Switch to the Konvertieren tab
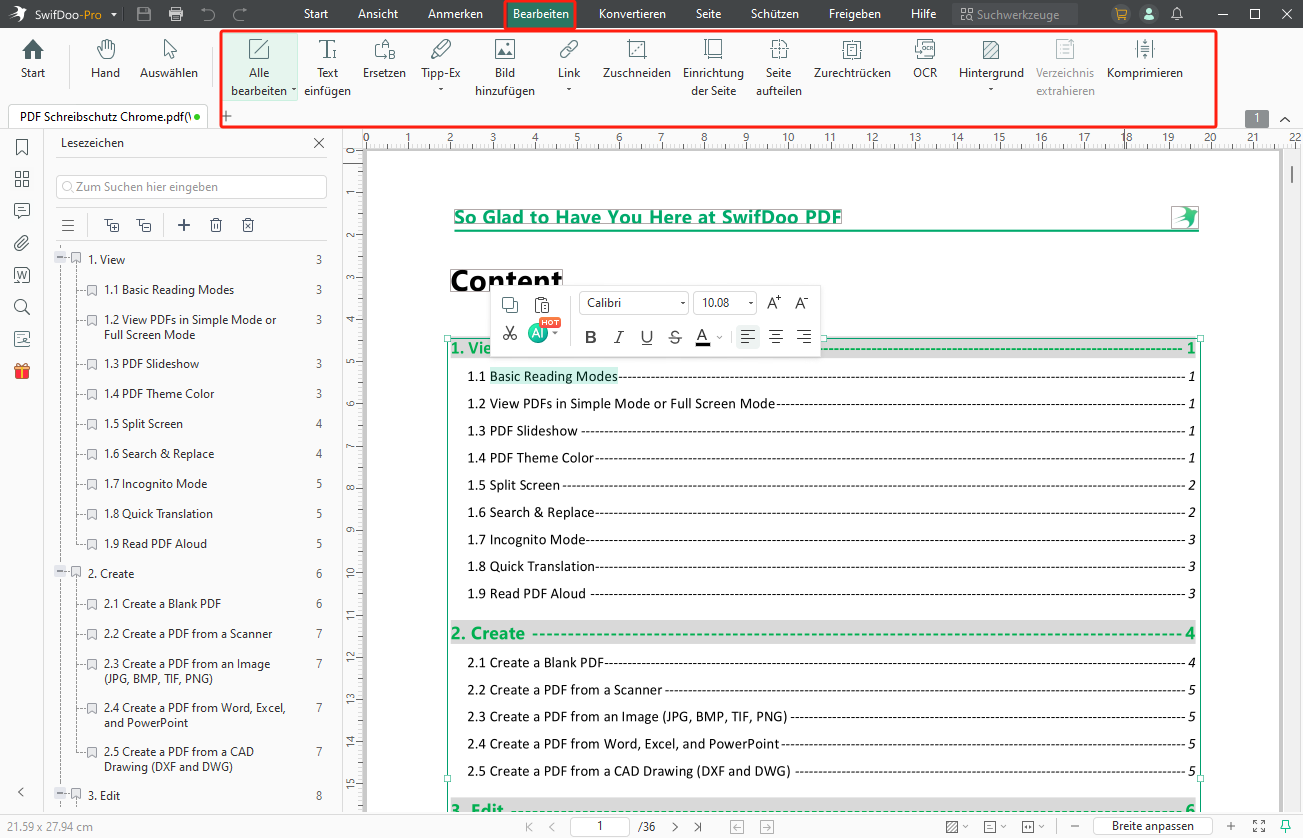Screen dimensions: 1303x838 [x=632, y=14]
